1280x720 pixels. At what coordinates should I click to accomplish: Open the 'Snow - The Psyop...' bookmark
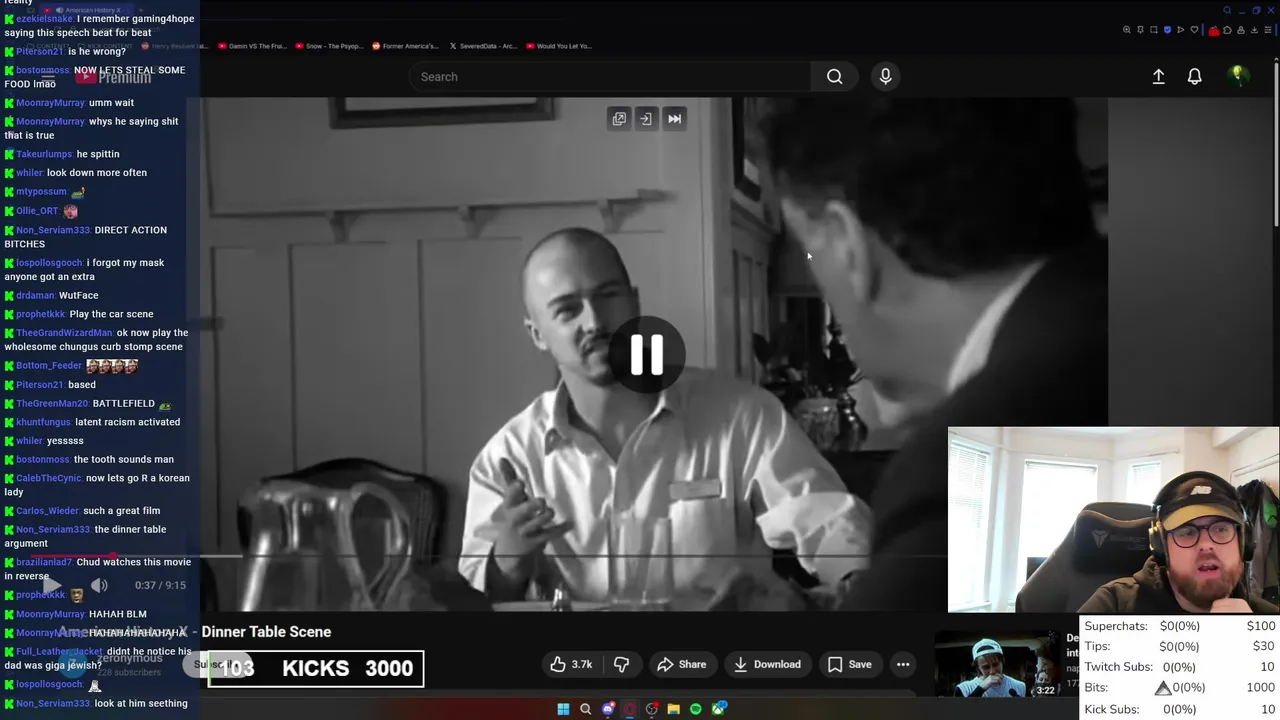pyautogui.click(x=329, y=46)
